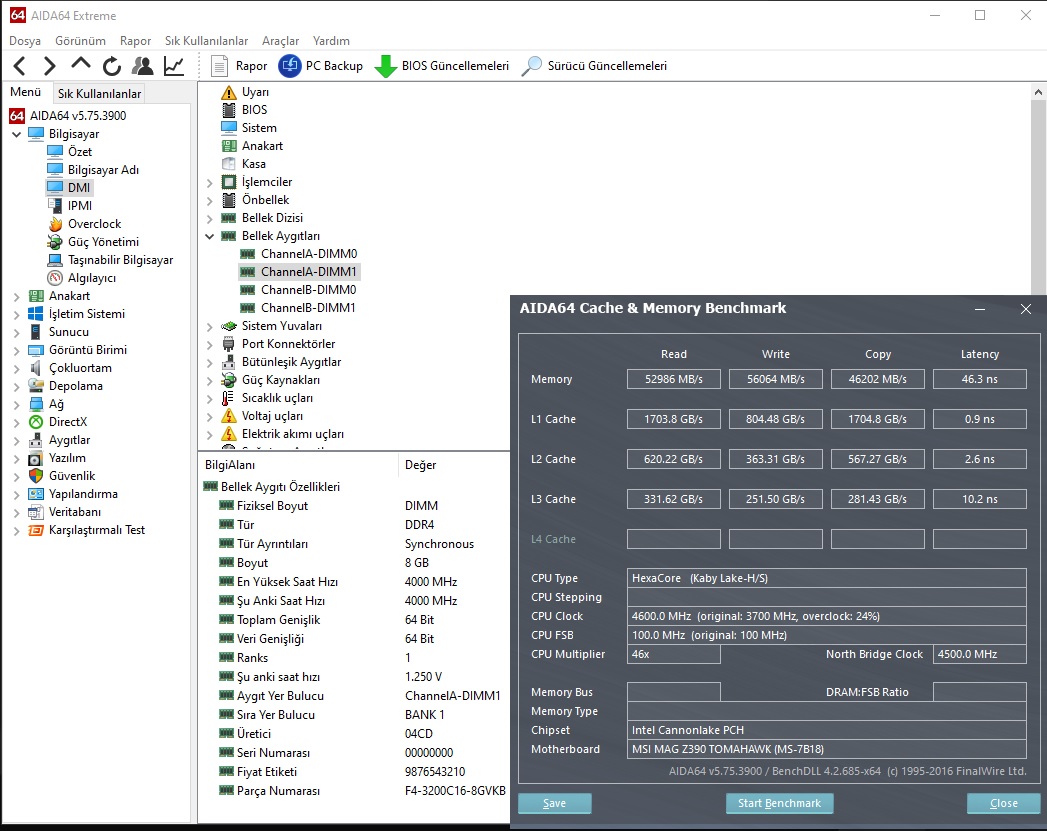Open the Araçlar menu
Screen dimensions: 1047x831
280,41
